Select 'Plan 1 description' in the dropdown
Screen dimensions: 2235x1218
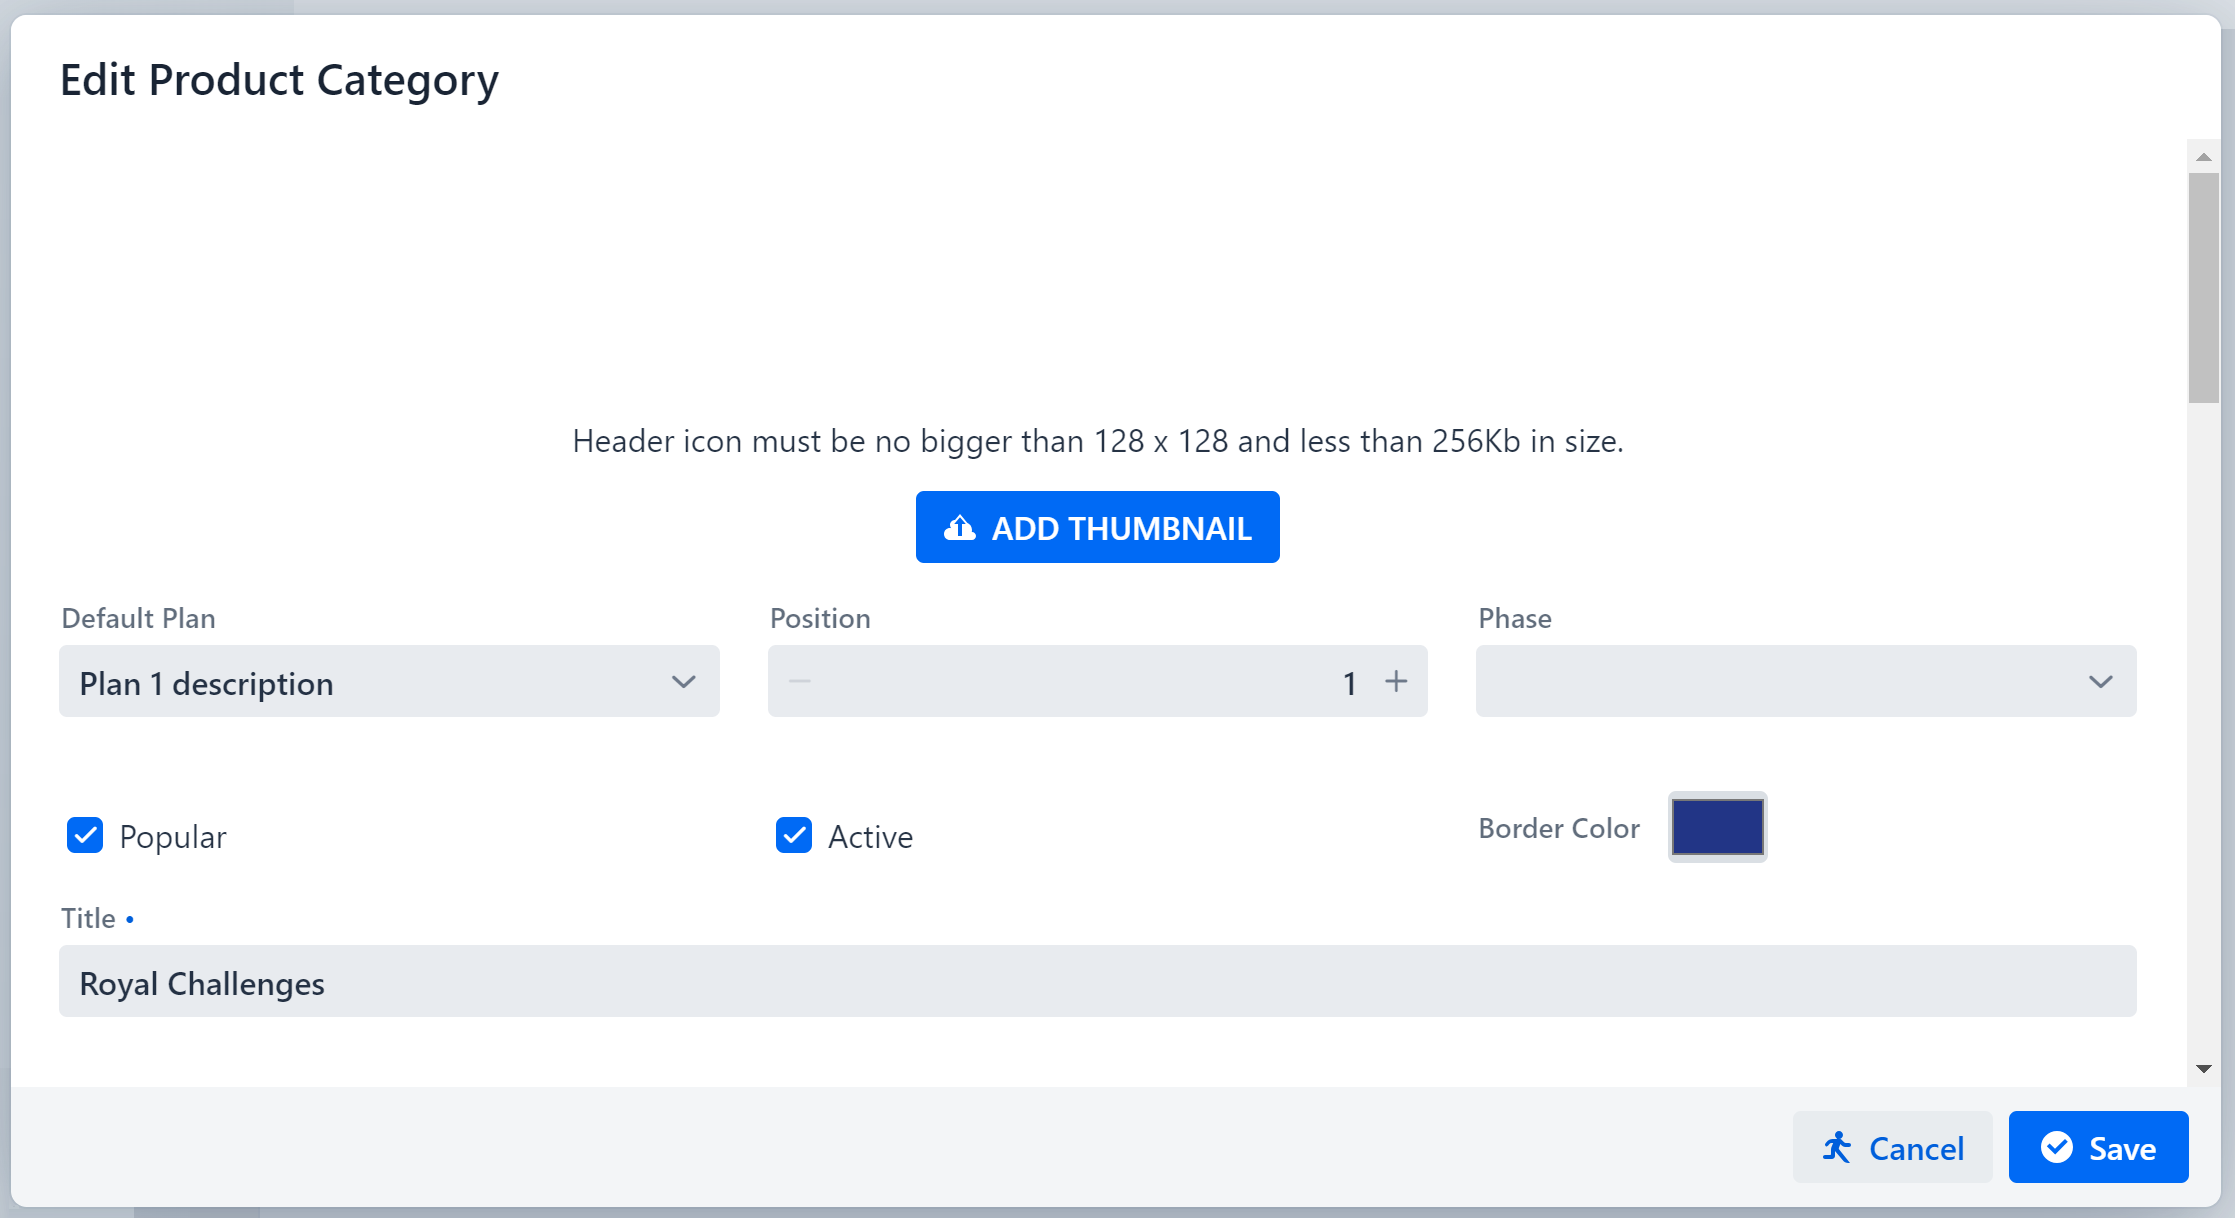coord(389,681)
